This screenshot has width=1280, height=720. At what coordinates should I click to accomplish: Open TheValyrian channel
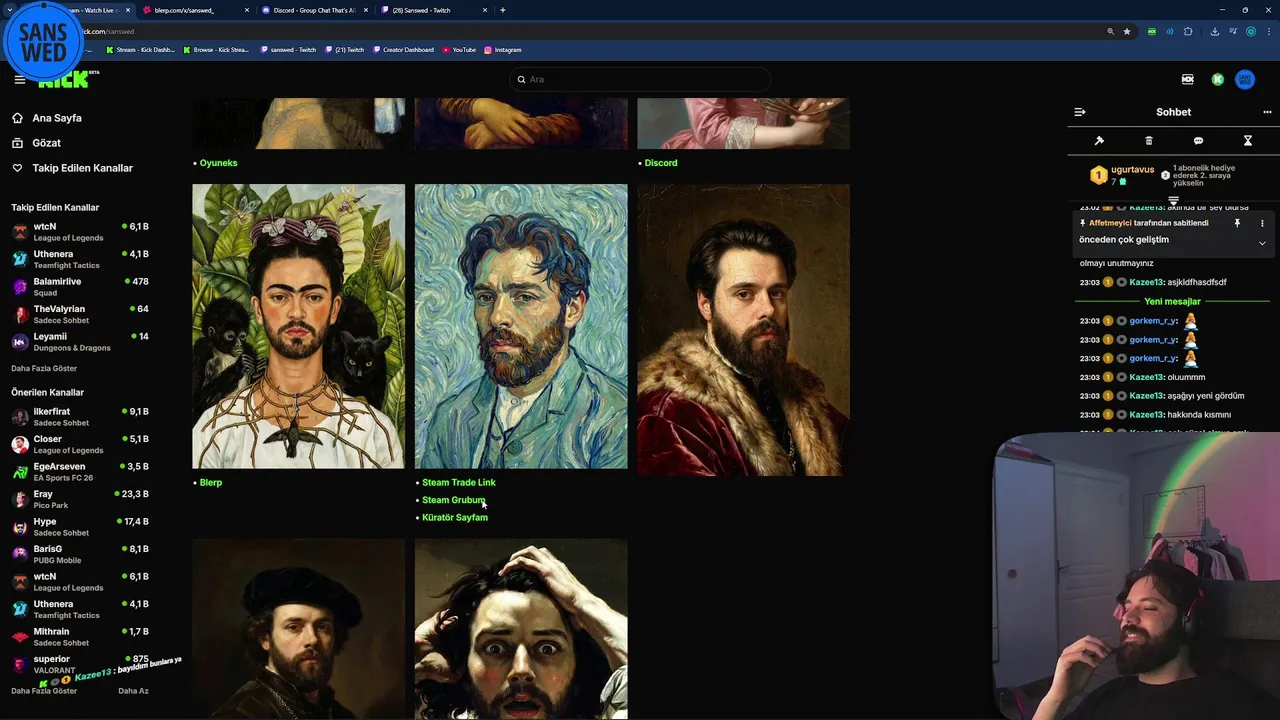coord(80,314)
